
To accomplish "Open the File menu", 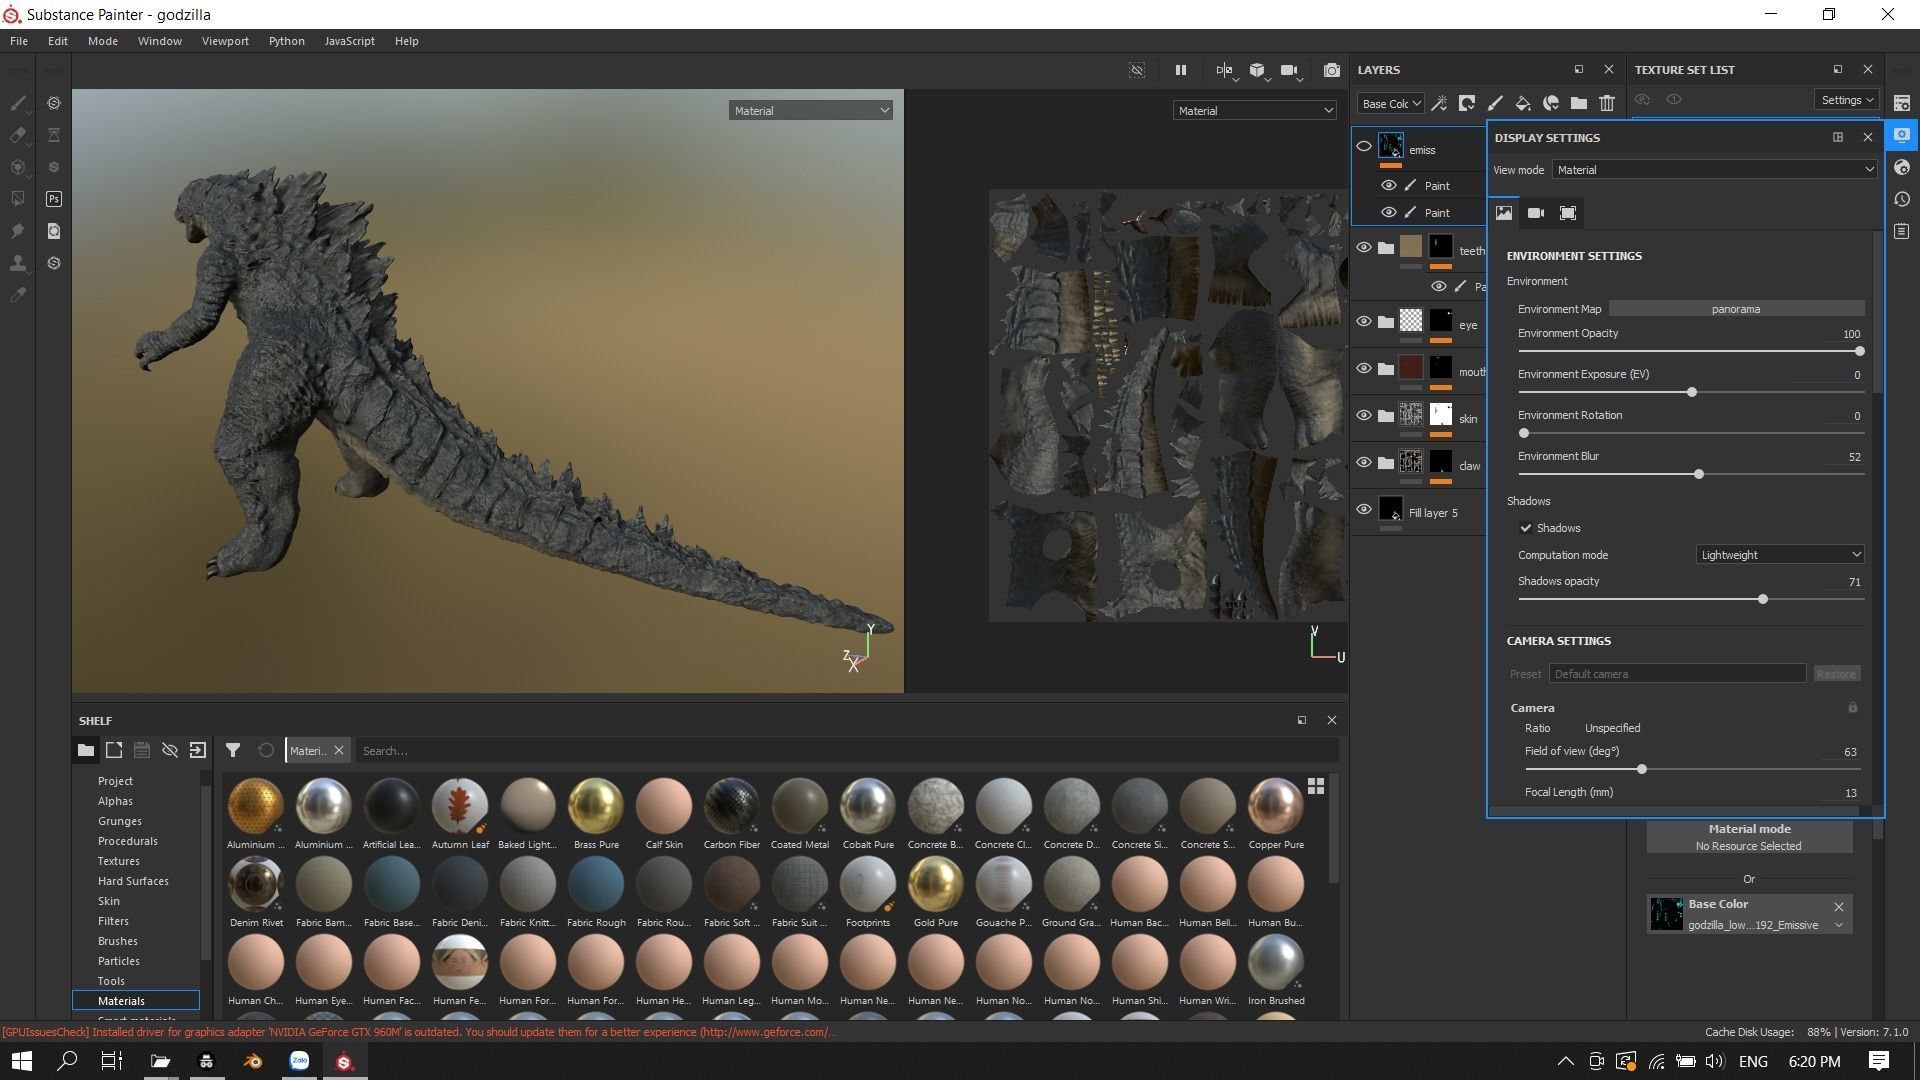I will point(19,41).
